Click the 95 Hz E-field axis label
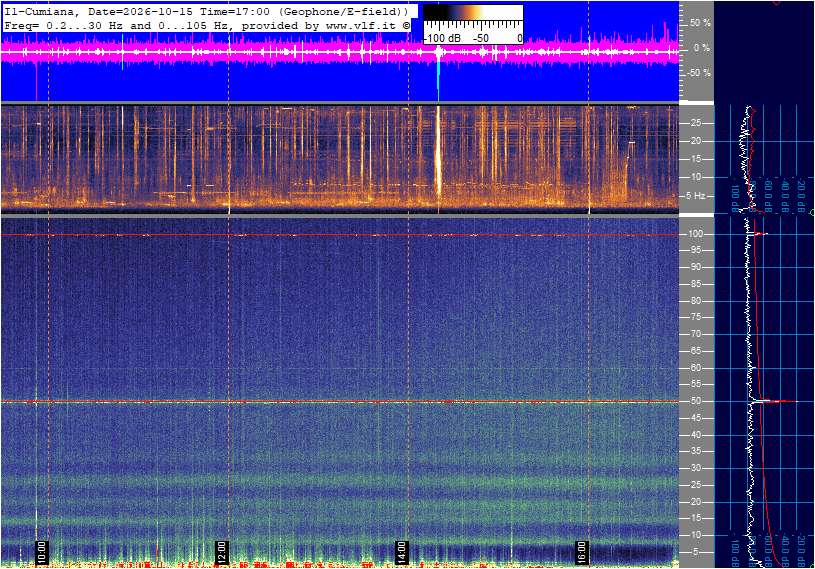Viewport: 815px width, 569px height. point(695,250)
